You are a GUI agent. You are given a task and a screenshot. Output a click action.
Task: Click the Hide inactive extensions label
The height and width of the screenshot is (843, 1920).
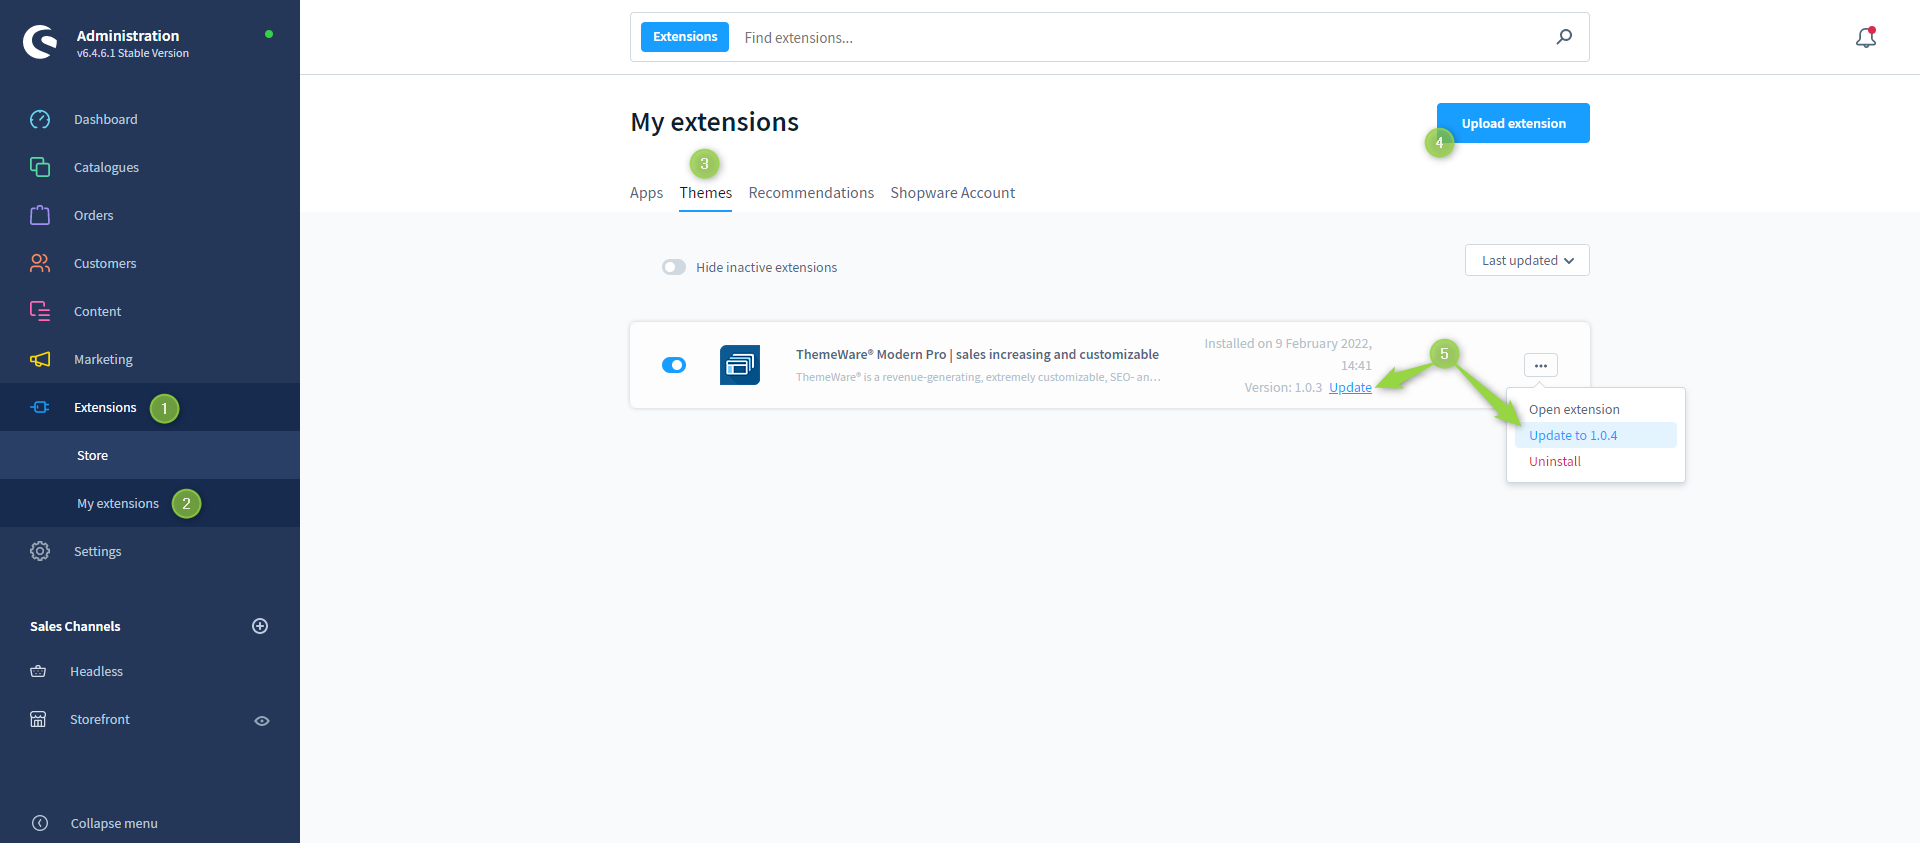[x=767, y=267]
